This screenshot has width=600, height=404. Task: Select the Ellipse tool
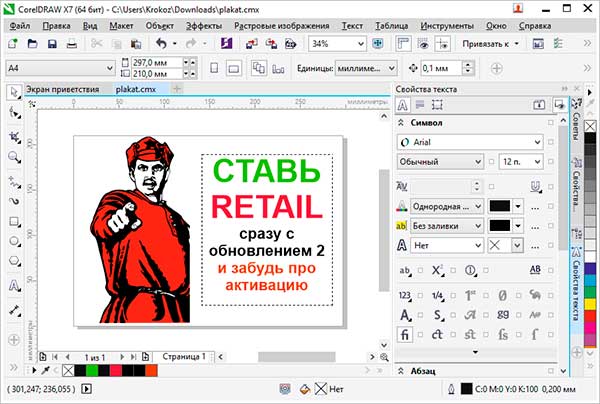pyautogui.click(x=15, y=241)
